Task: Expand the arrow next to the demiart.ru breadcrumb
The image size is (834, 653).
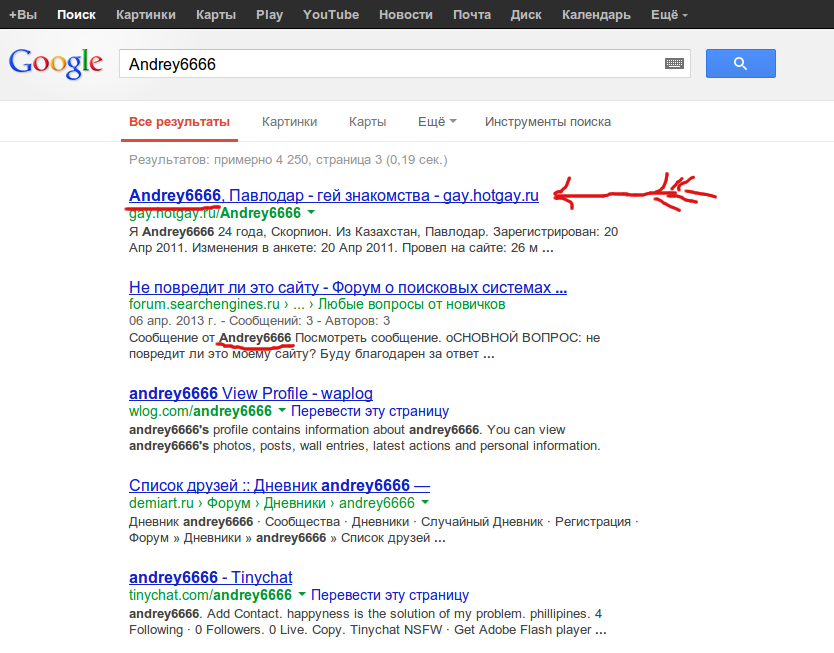Action: [x=425, y=502]
